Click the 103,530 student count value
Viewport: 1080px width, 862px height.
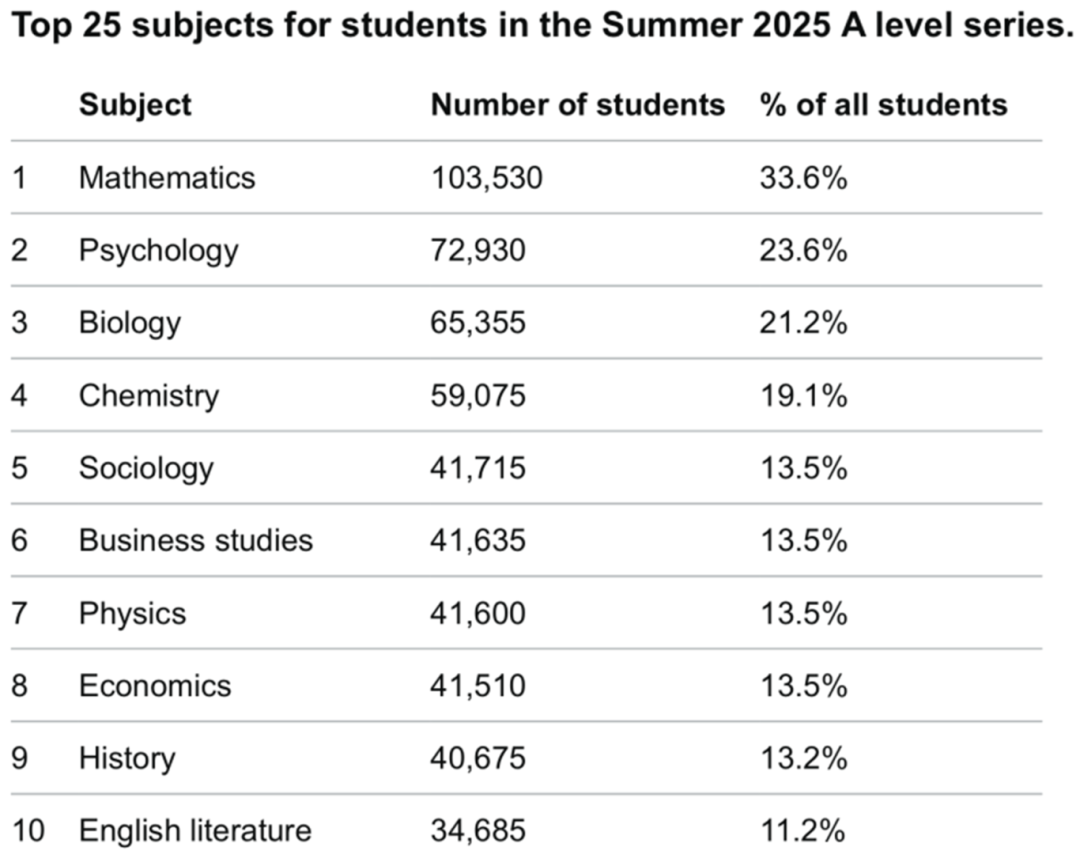tap(486, 178)
